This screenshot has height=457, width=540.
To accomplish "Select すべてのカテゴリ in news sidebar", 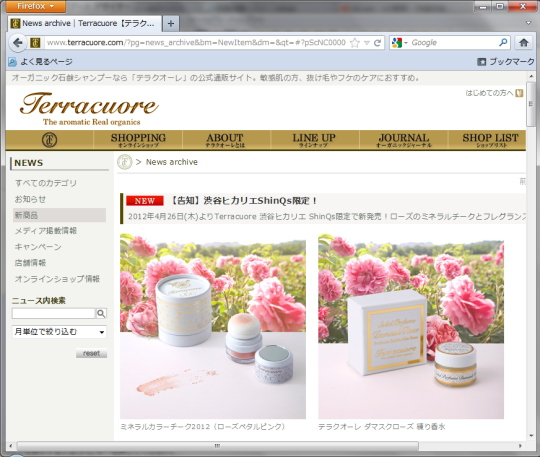I will coord(45,183).
